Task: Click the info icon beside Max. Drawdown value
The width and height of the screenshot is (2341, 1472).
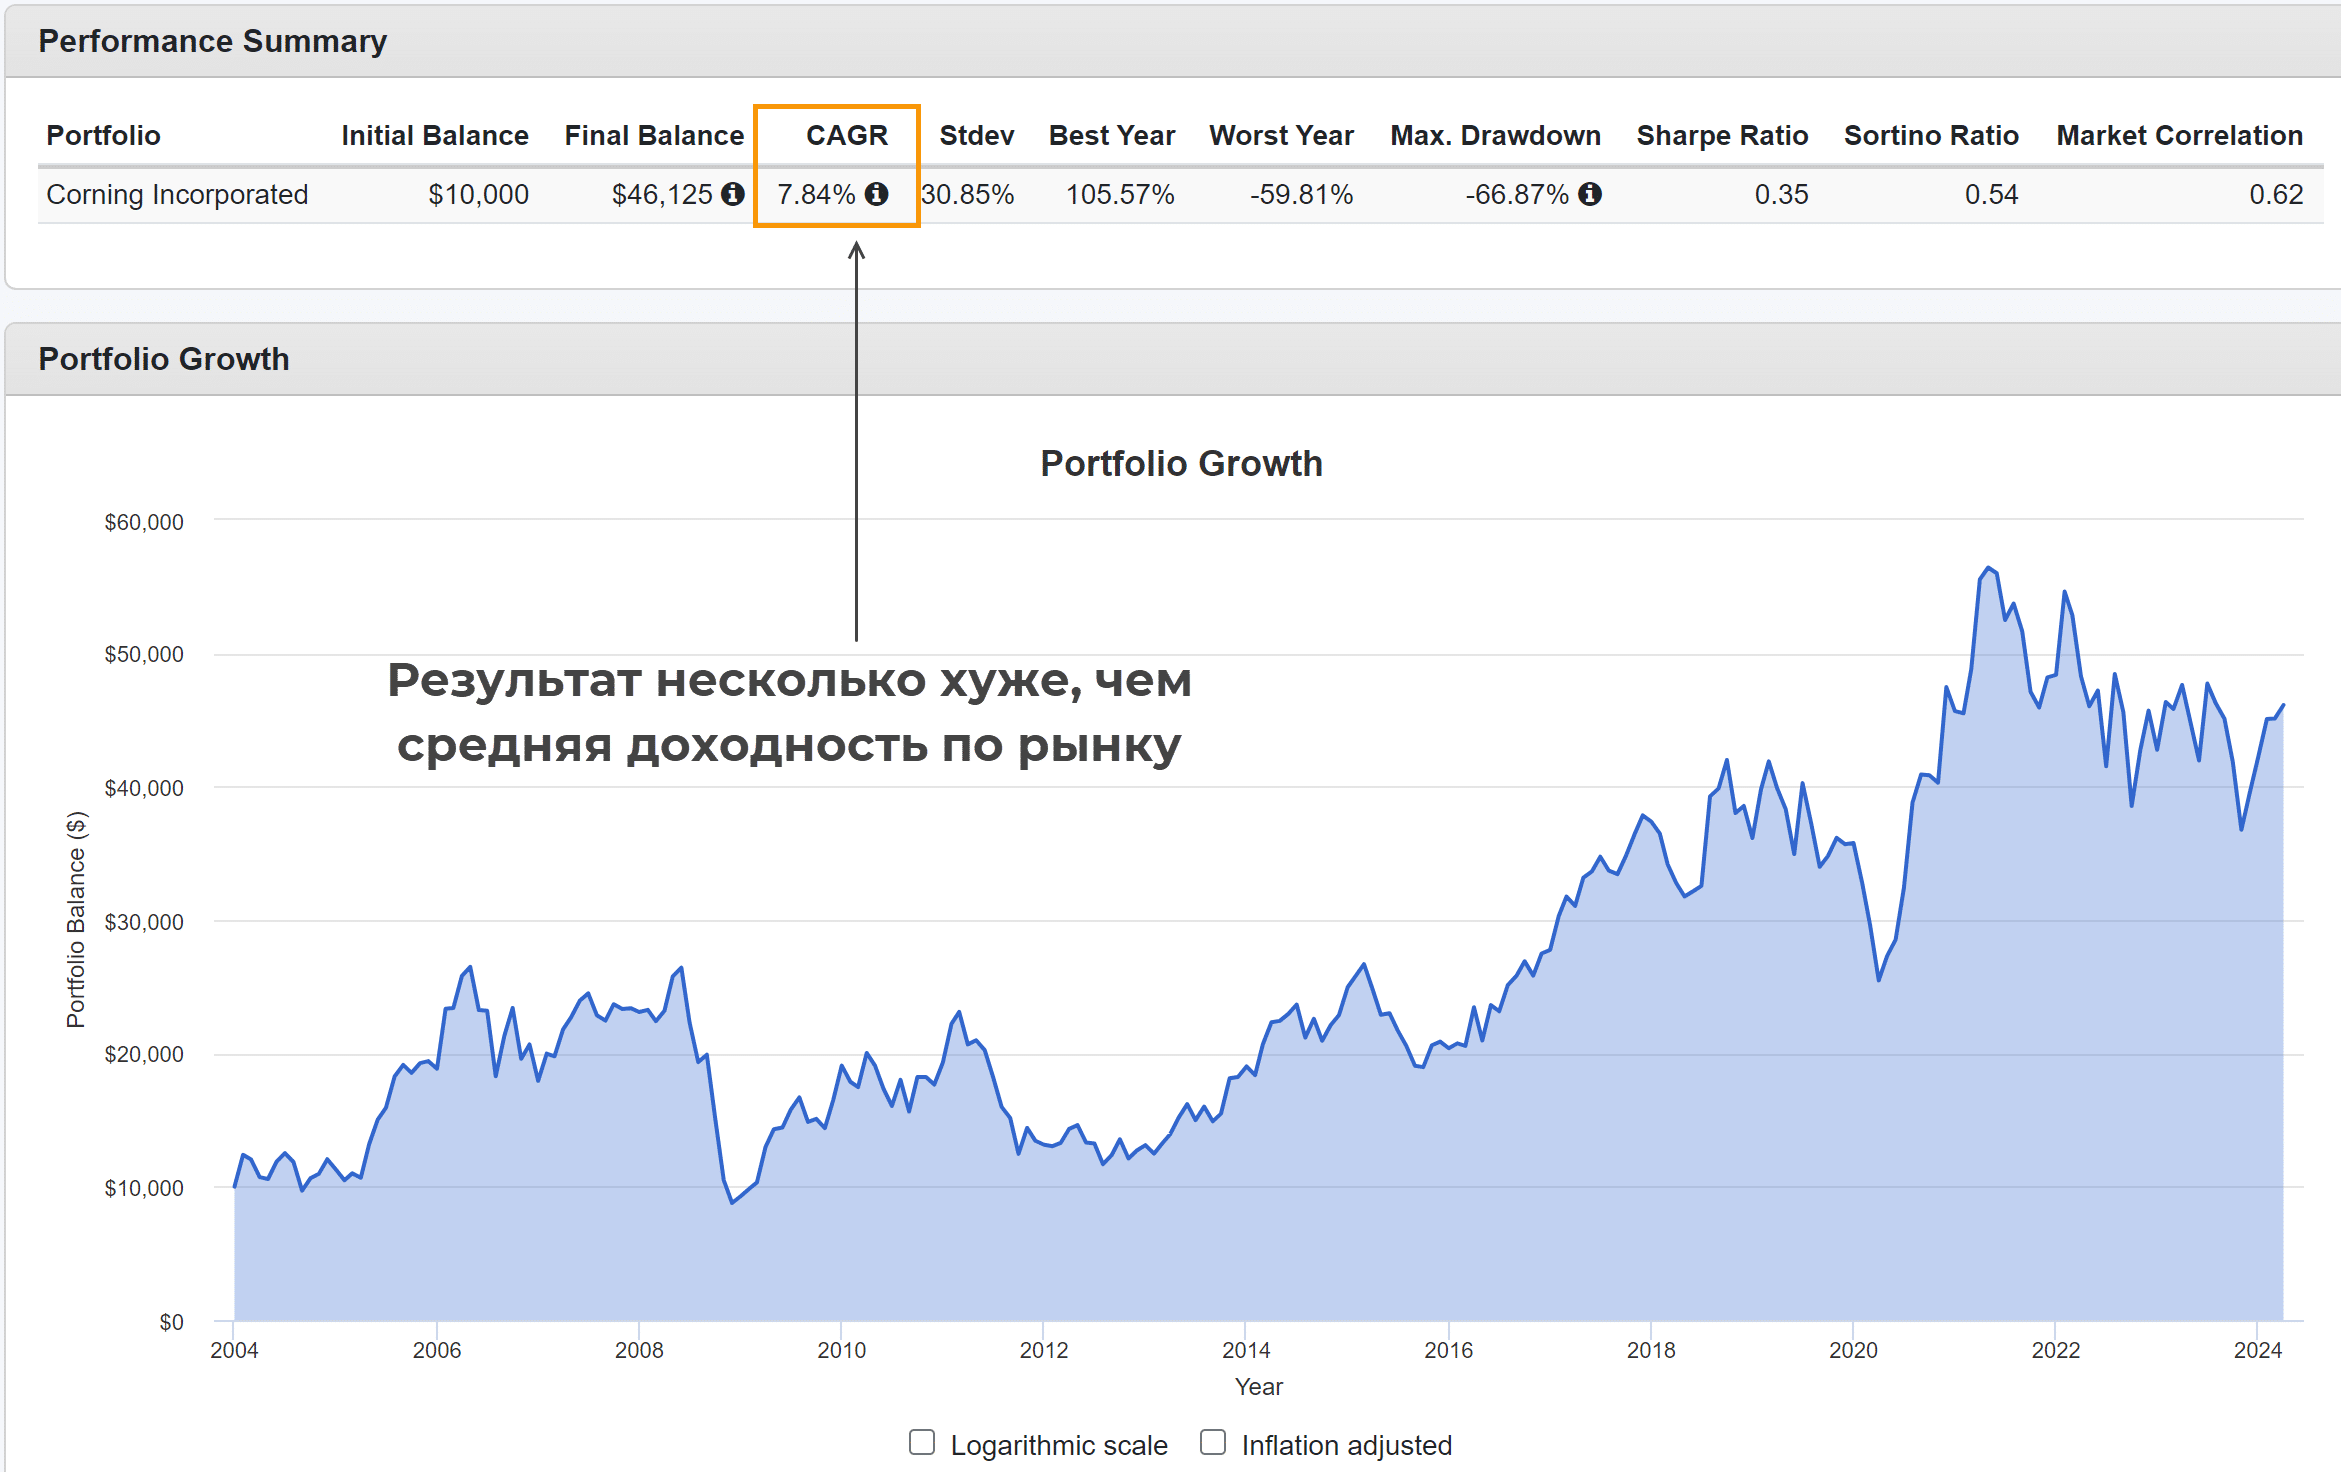Action: [x=1590, y=194]
